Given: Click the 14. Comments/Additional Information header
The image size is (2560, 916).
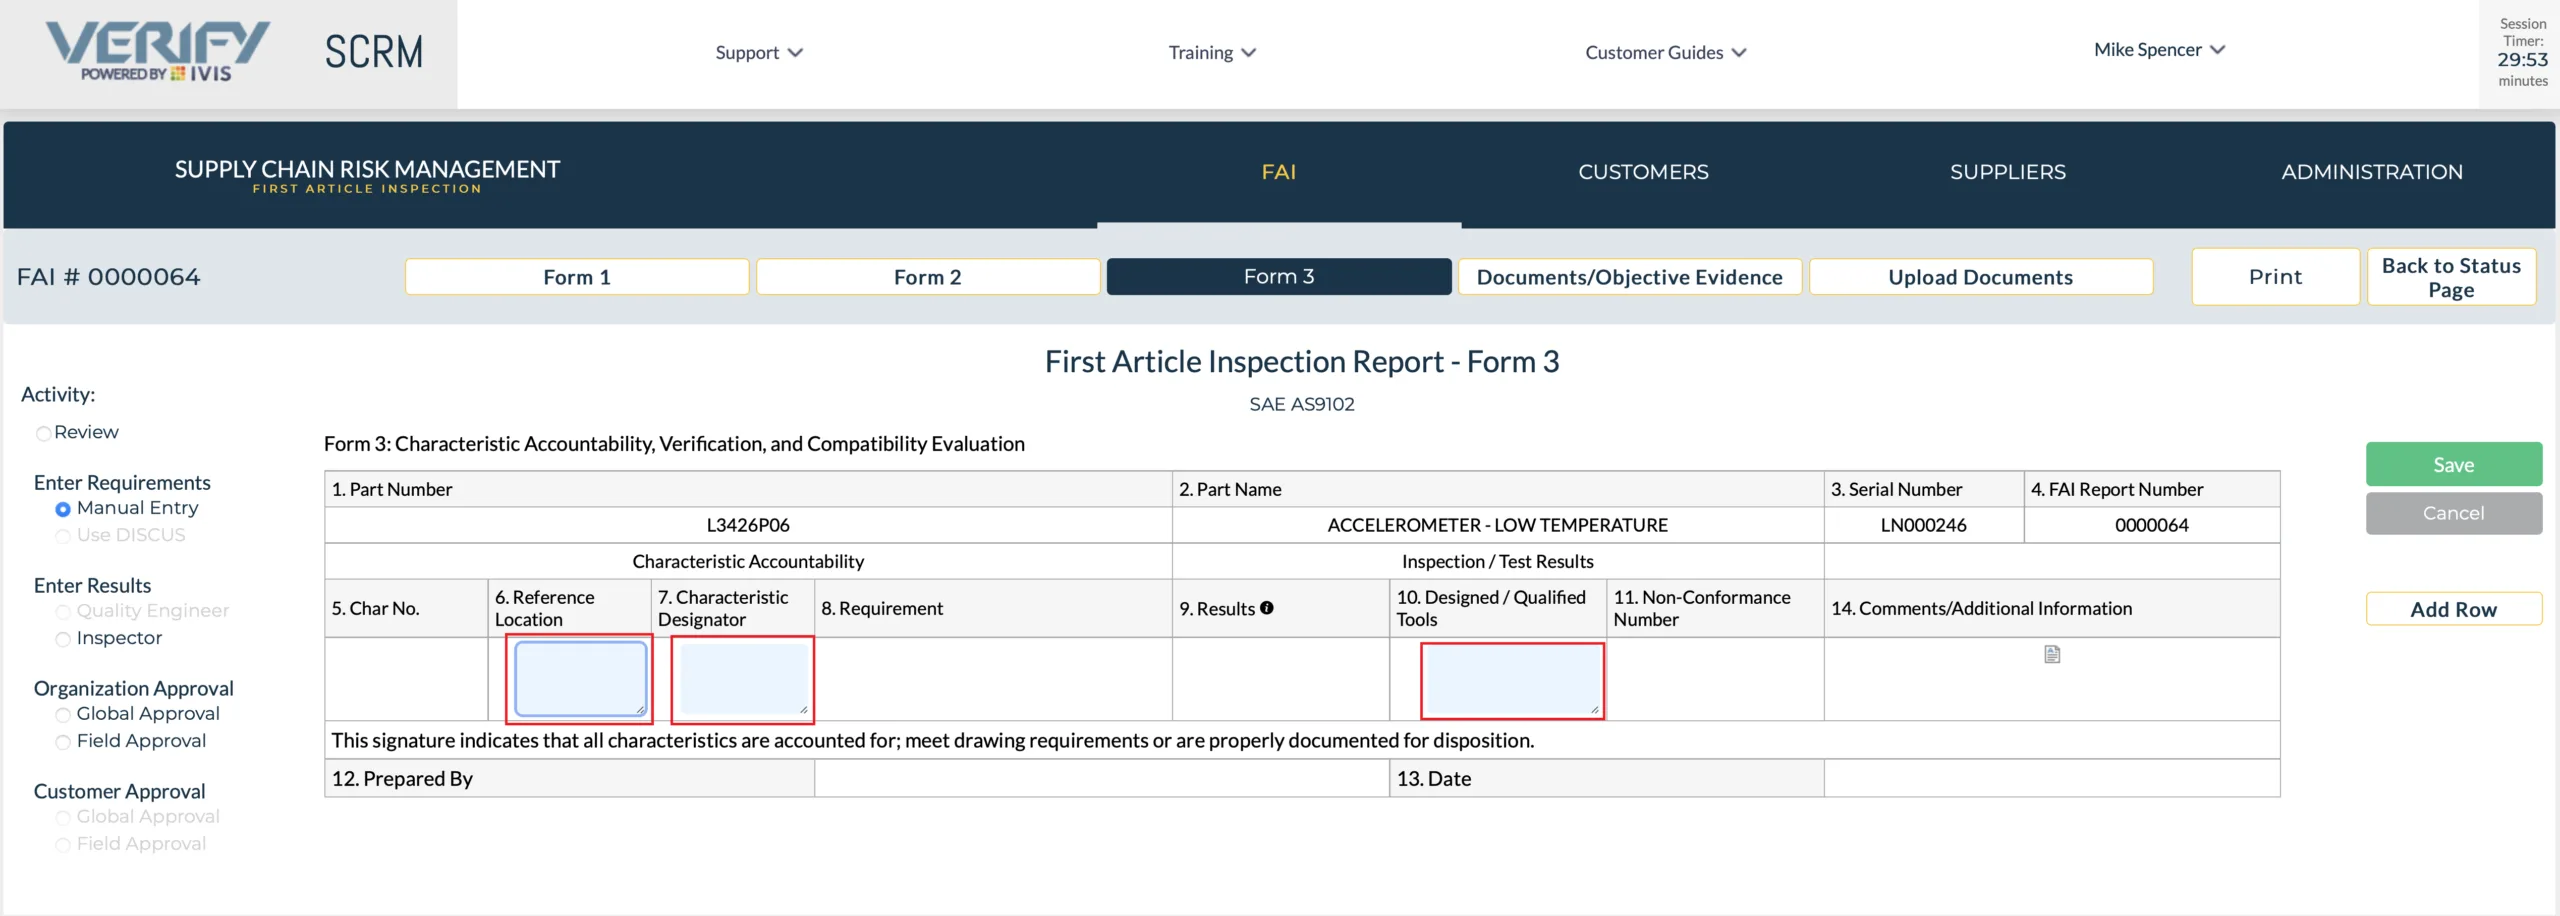Looking at the screenshot, I should pos(2052,608).
